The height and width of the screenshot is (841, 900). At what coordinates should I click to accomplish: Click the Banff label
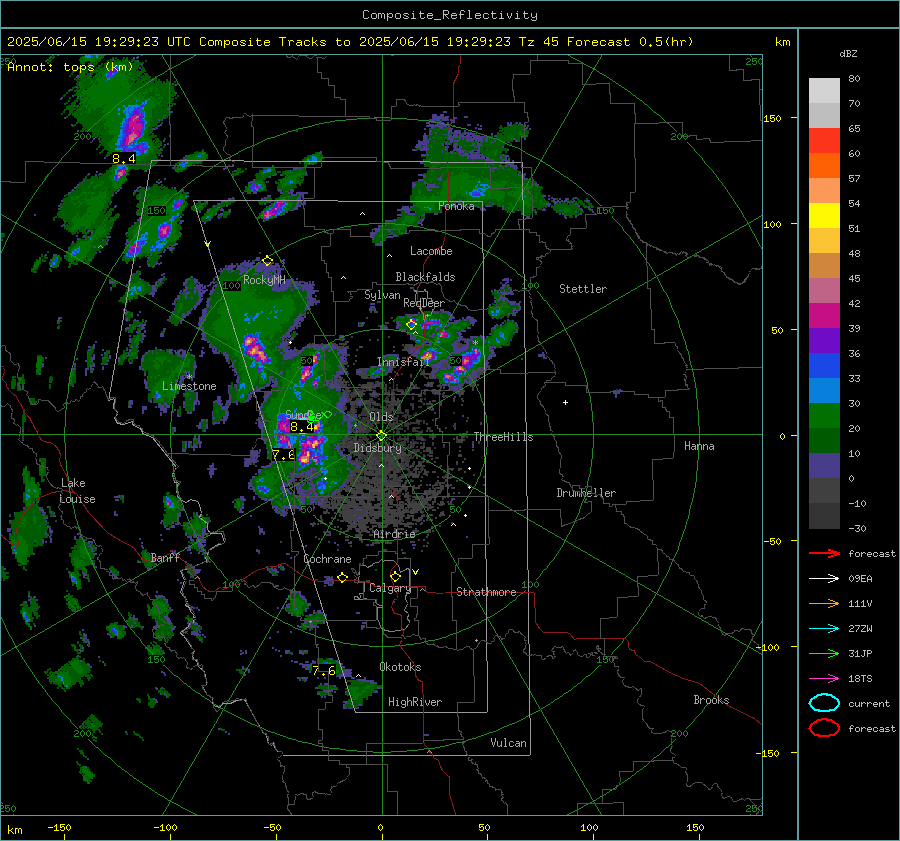165,557
